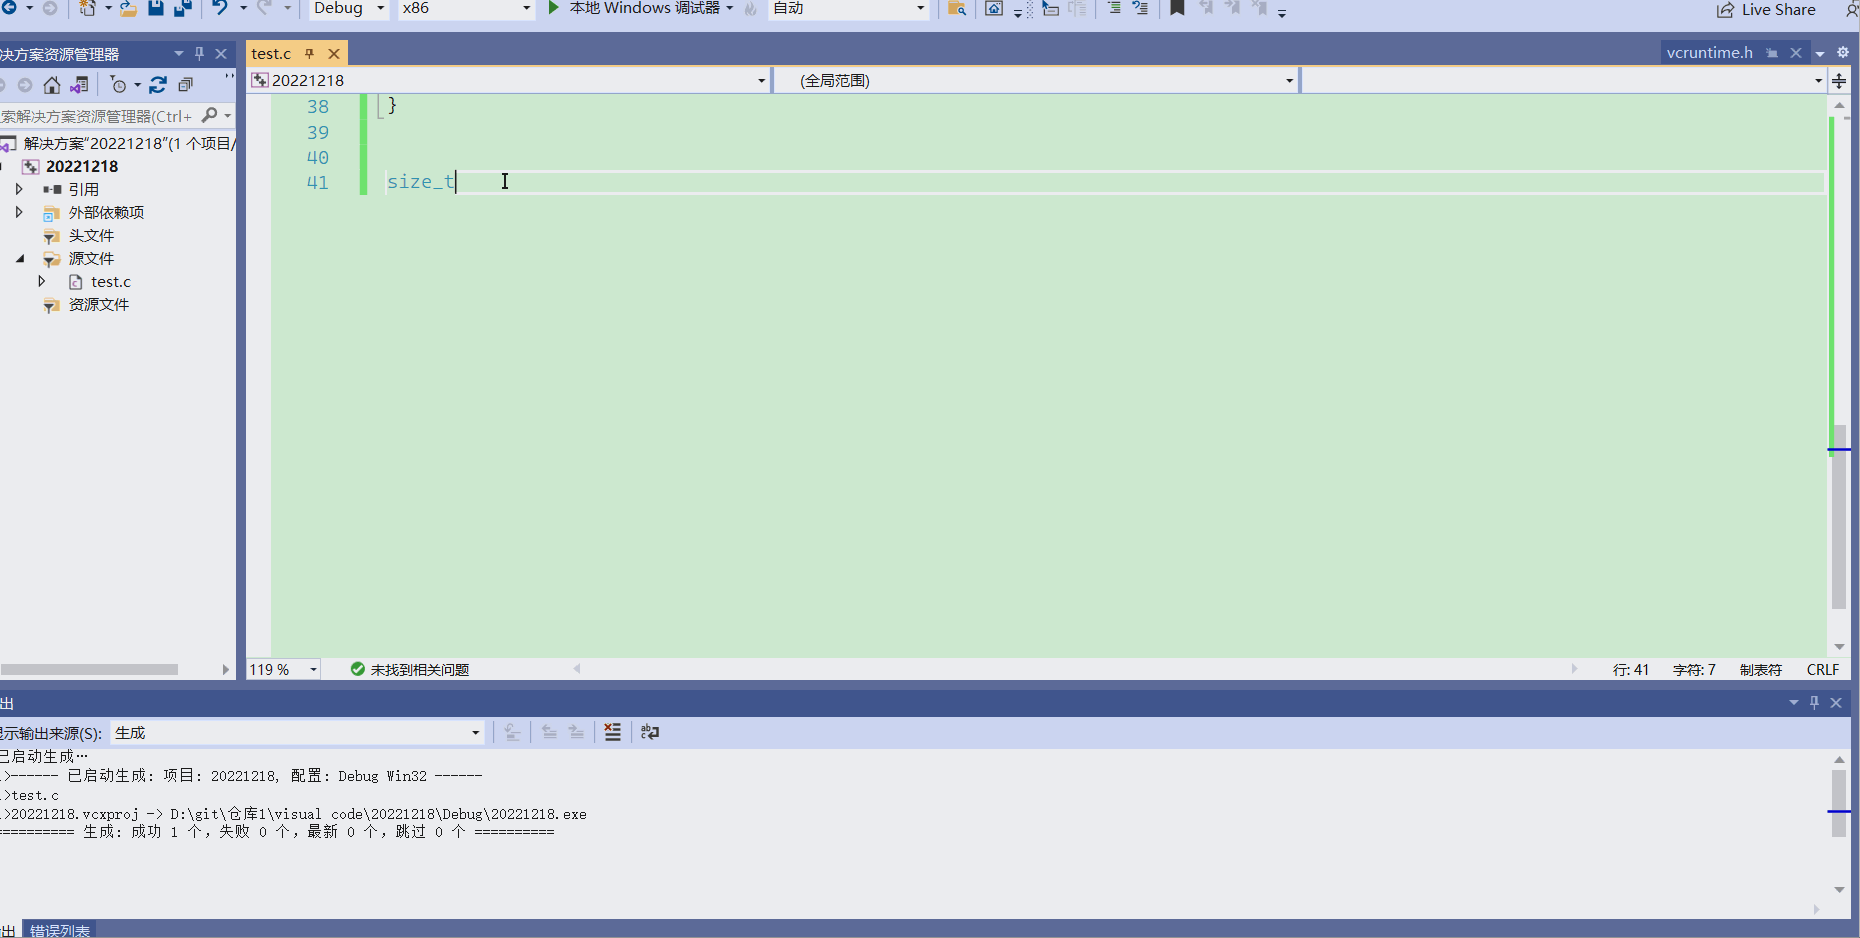Open the Solution Explorer home icon
The width and height of the screenshot is (1860, 938).
pos(52,85)
